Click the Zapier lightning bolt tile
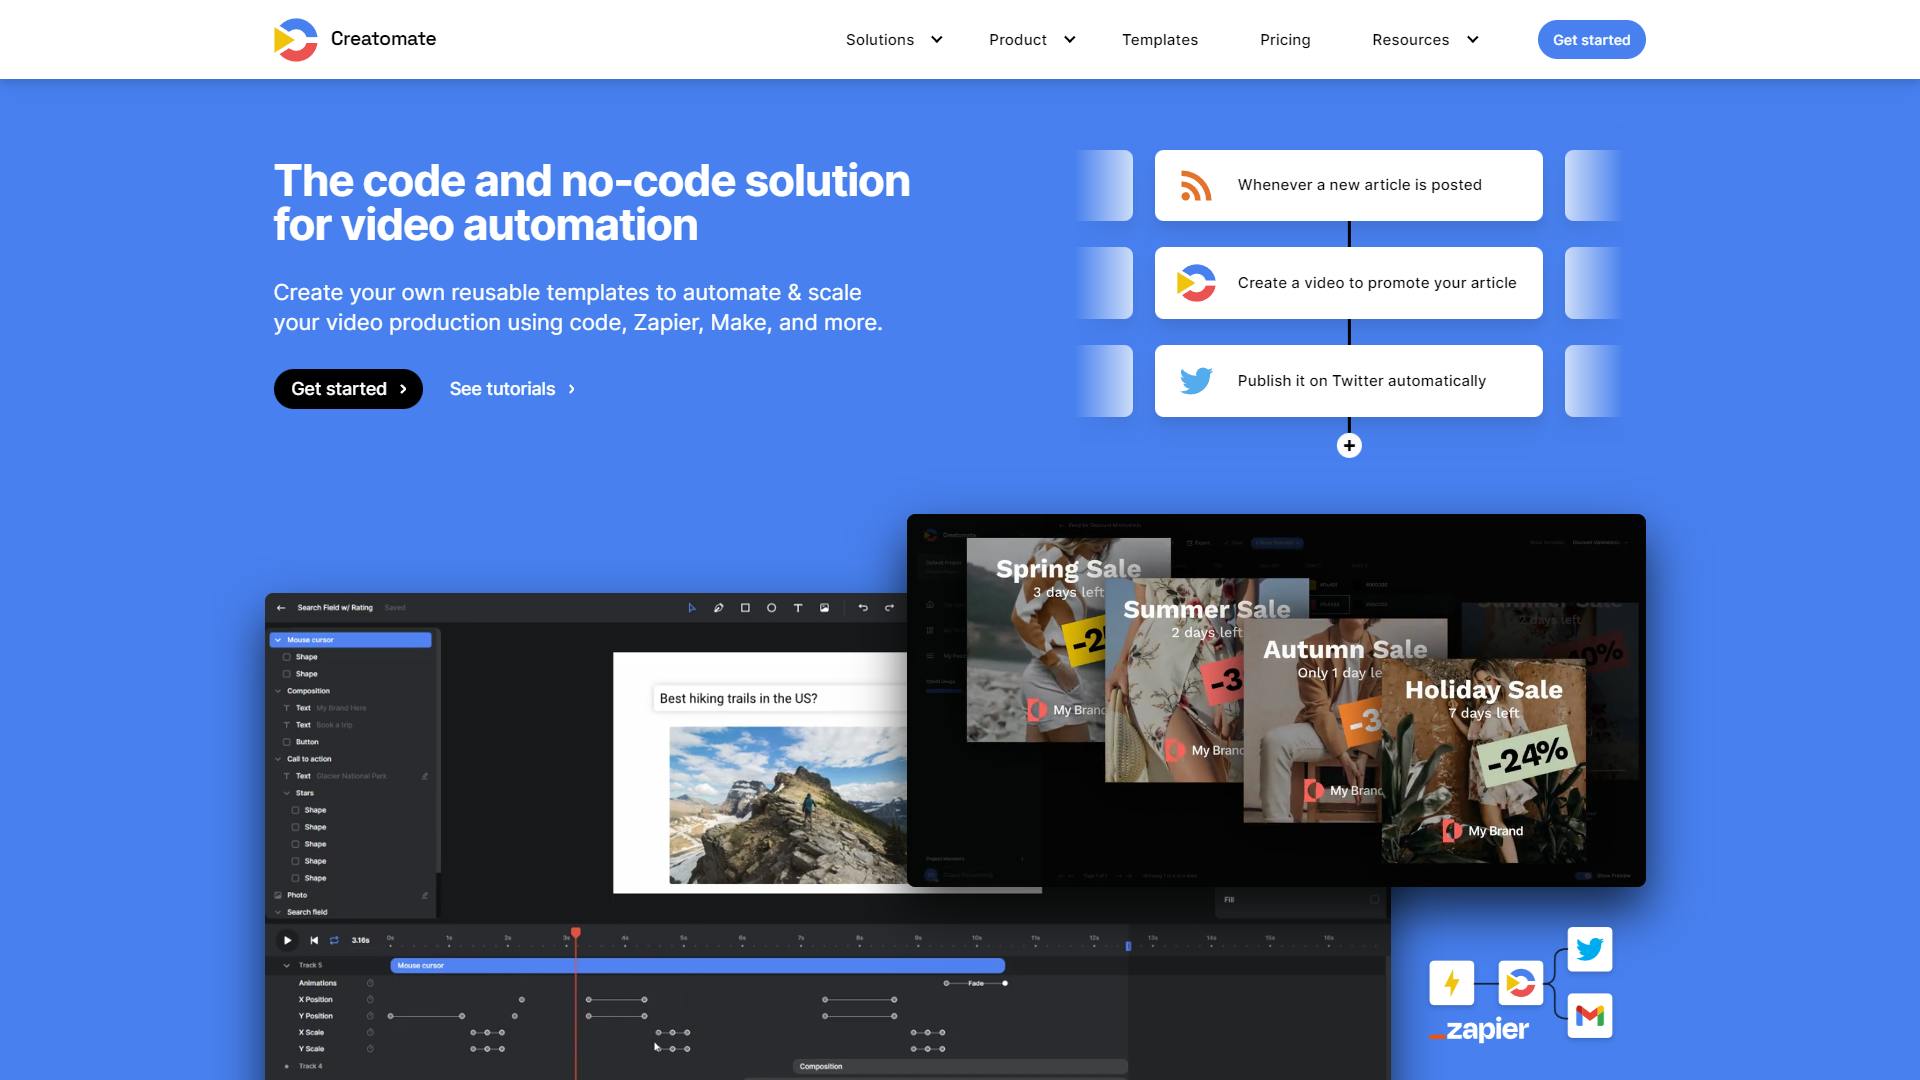Screen dimensions: 1920x1080 (x=1451, y=983)
